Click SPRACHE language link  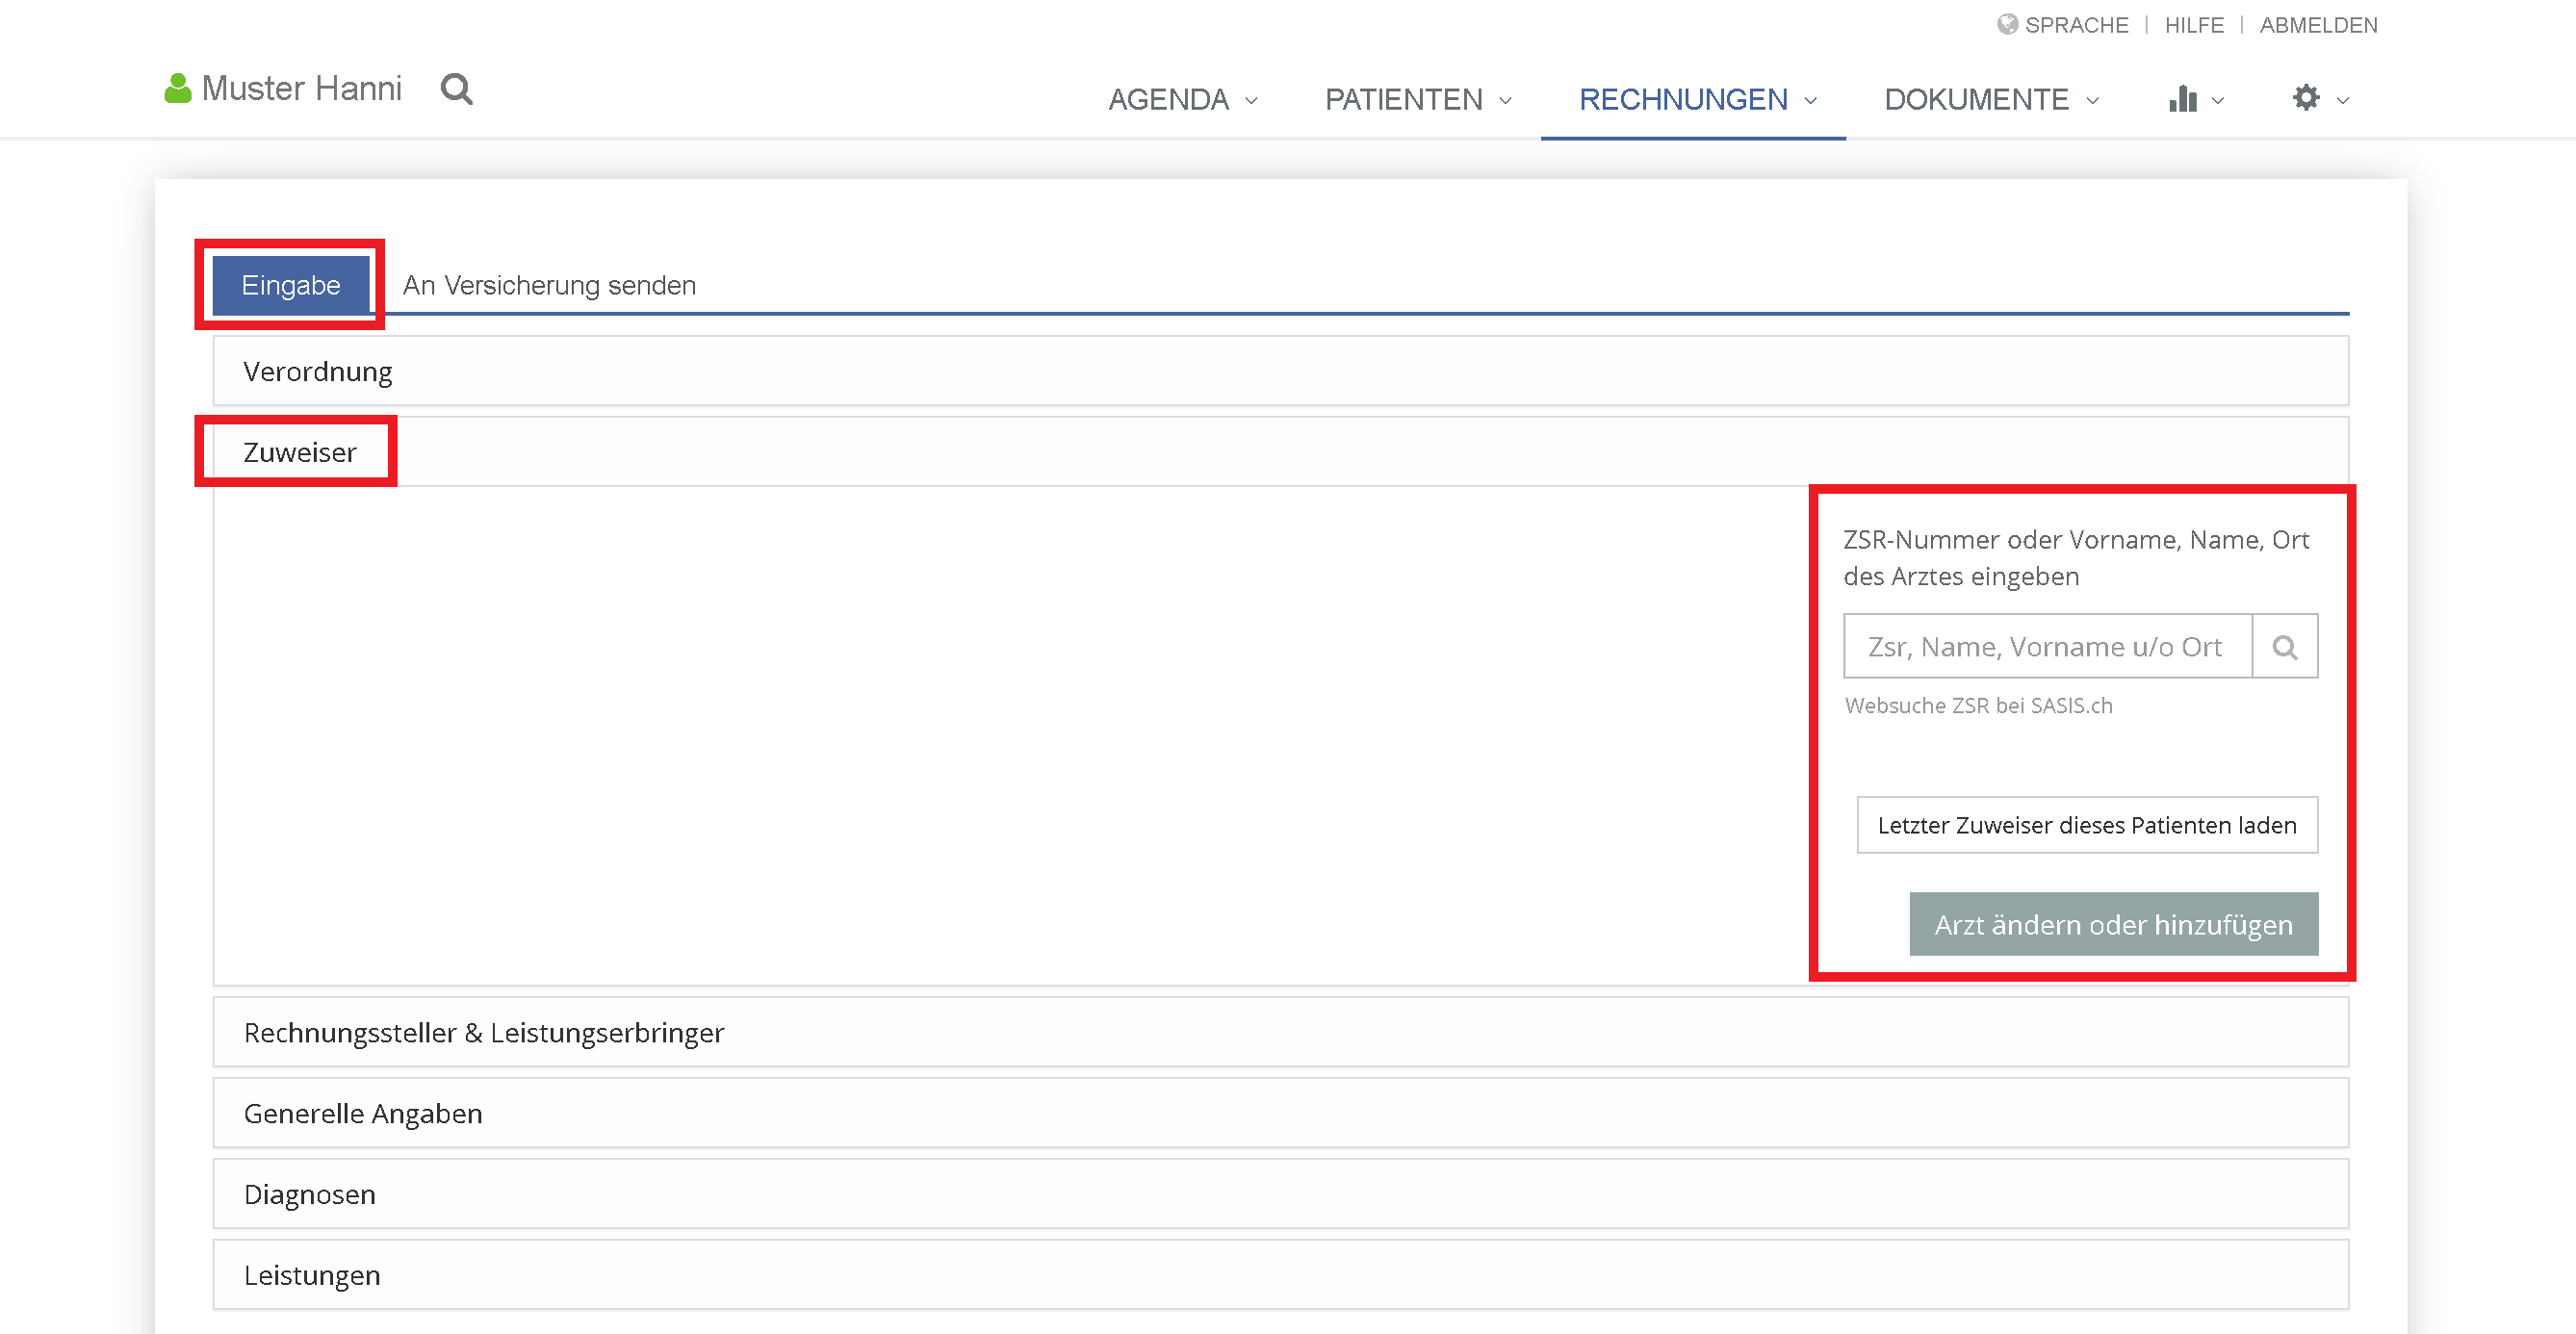(x=2076, y=25)
